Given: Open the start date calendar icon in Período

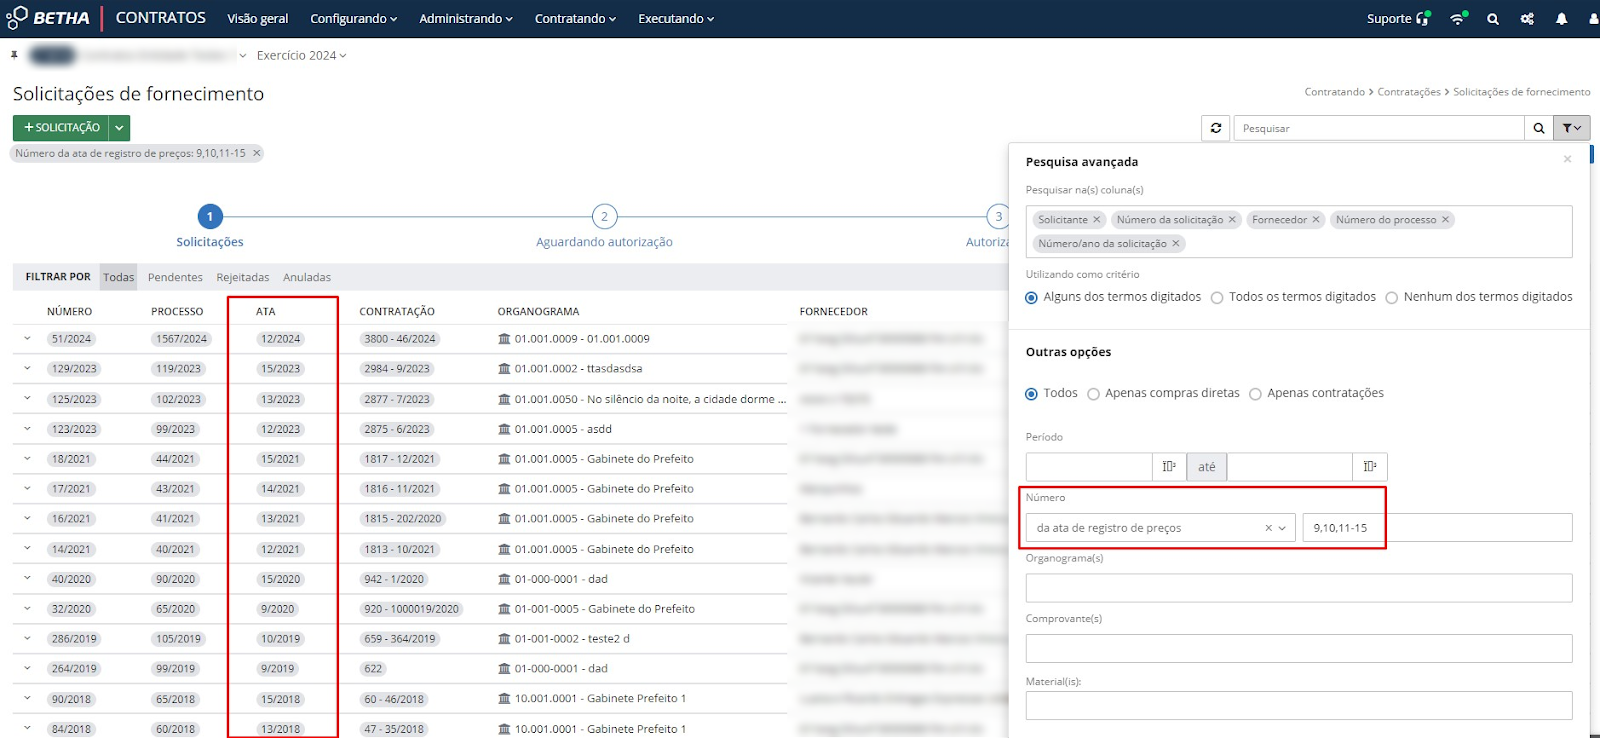Looking at the screenshot, I should (x=1169, y=467).
